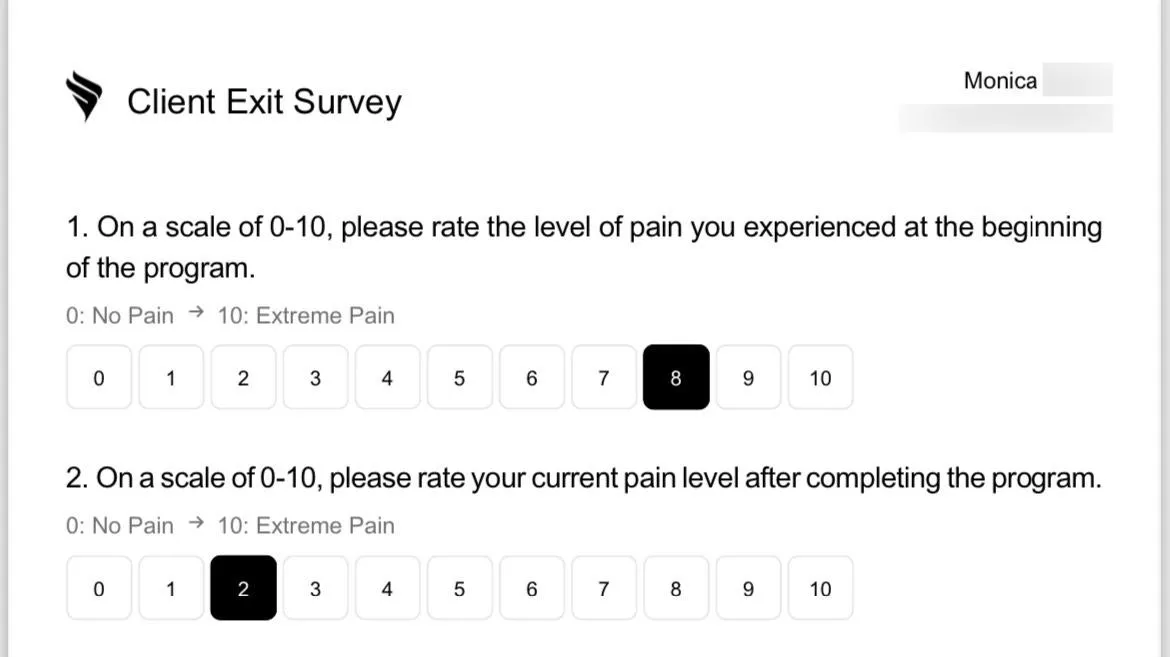Select 0 for beginning pain level
The height and width of the screenshot is (657, 1170).
[98, 377]
